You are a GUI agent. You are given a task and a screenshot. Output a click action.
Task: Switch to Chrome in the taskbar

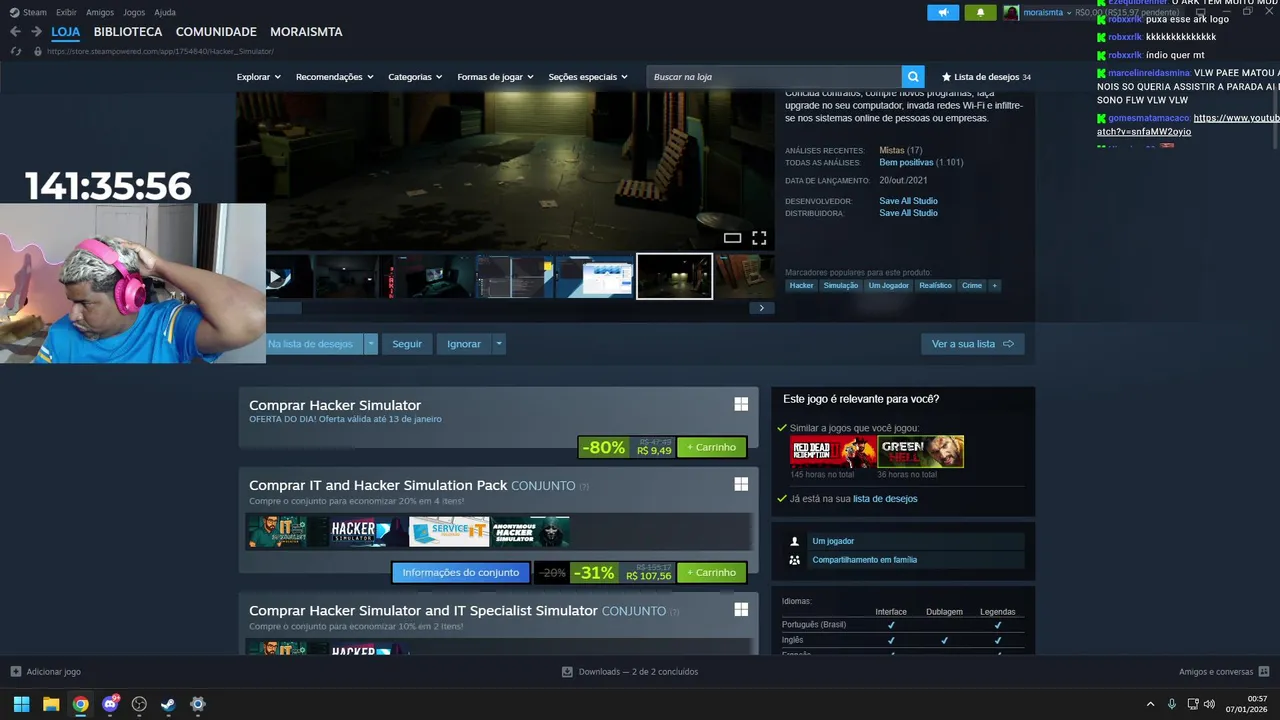[x=80, y=704]
